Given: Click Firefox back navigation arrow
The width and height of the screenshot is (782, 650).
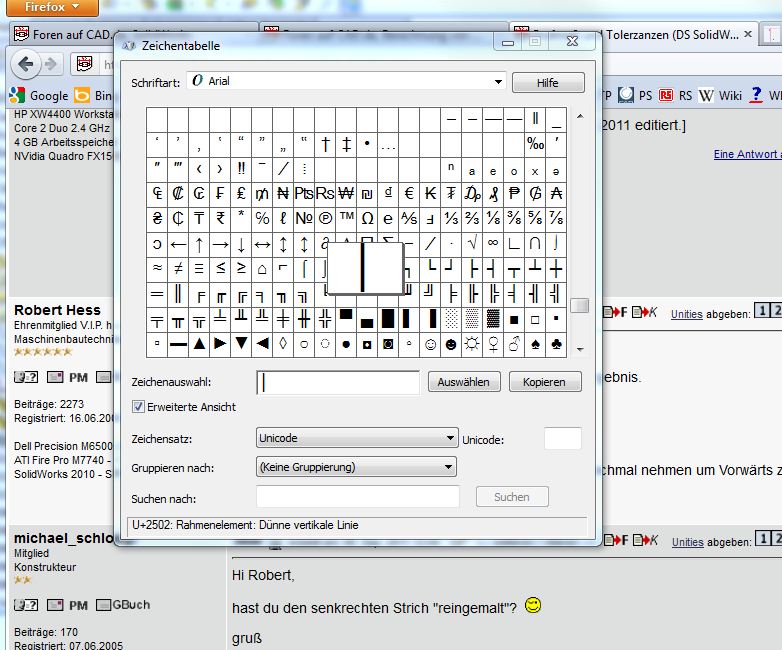Looking at the screenshot, I should 25,64.
